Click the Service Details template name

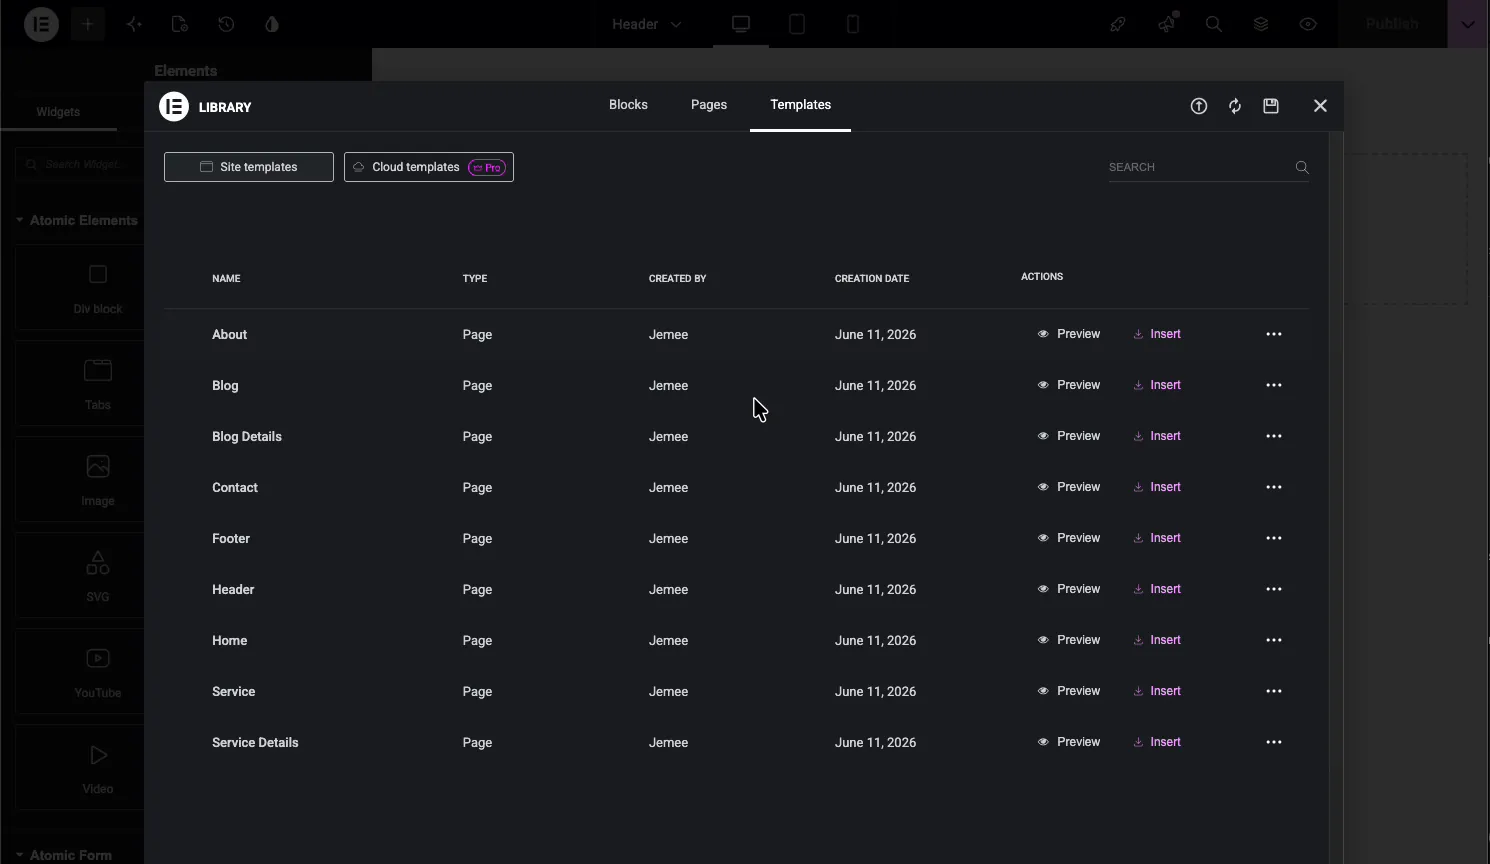click(x=255, y=743)
